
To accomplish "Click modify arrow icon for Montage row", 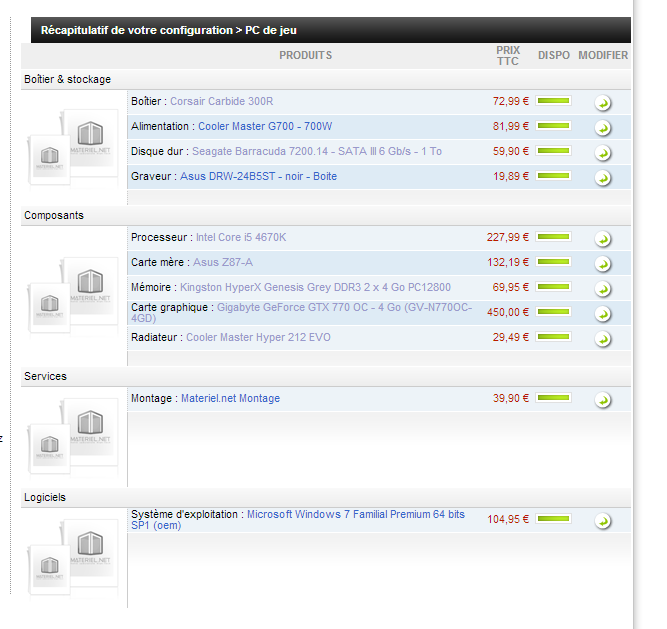I will [603, 400].
